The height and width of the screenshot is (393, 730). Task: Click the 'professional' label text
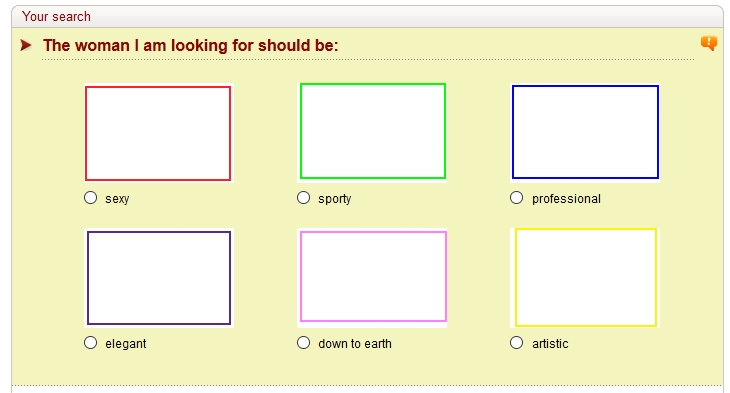point(566,199)
